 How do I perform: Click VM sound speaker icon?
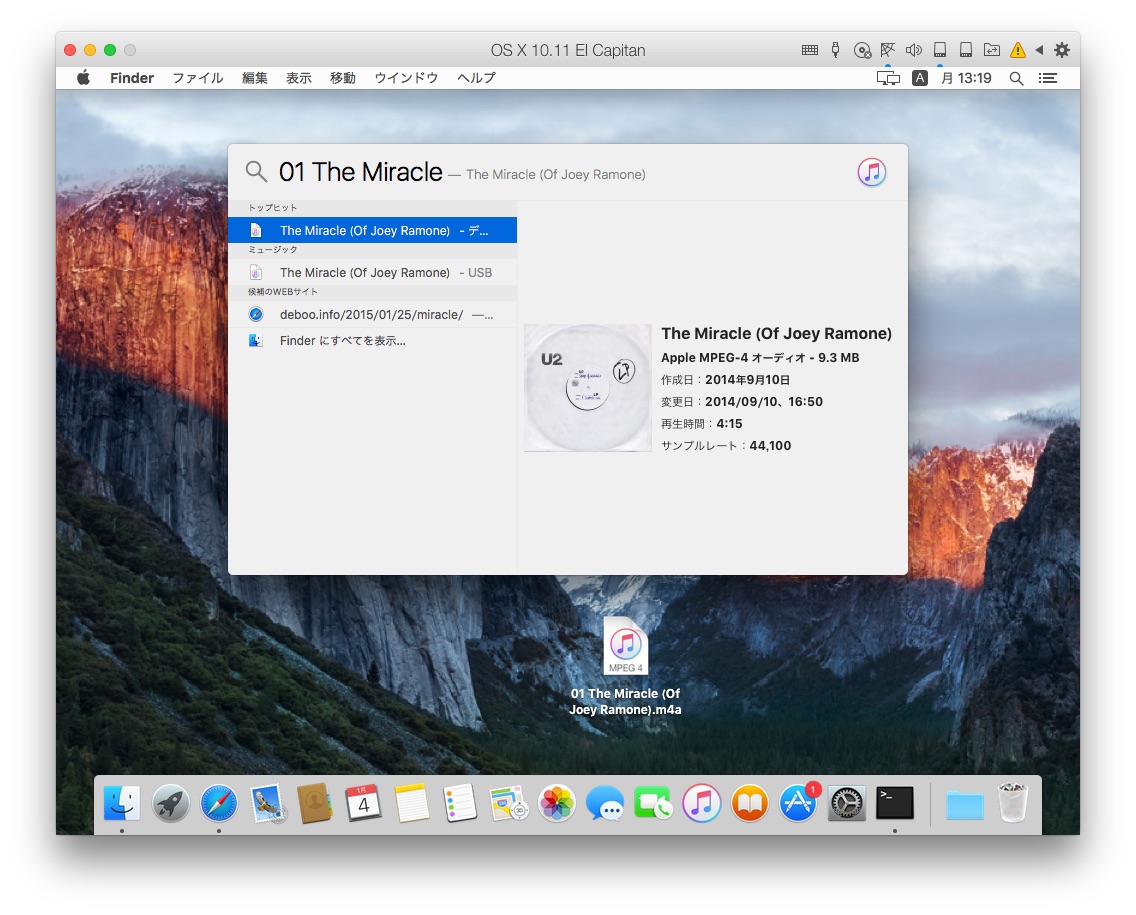click(x=914, y=50)
